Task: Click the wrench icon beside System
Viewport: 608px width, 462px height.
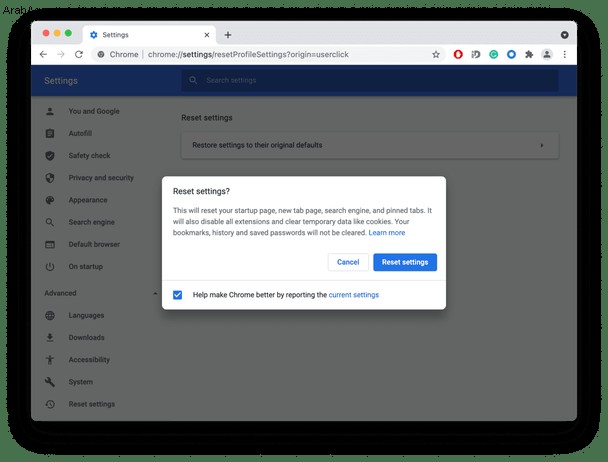Action: [50, 382]
